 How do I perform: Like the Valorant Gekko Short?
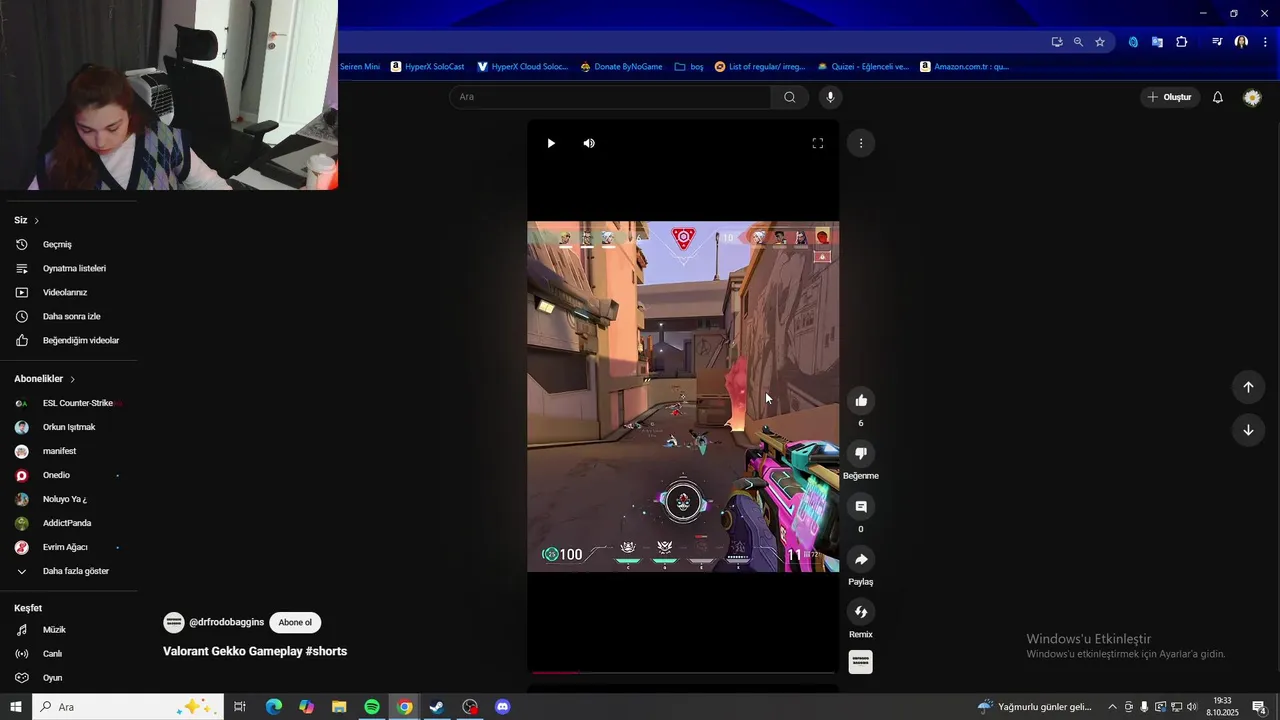pyautogui.click(x=861, y=401)
